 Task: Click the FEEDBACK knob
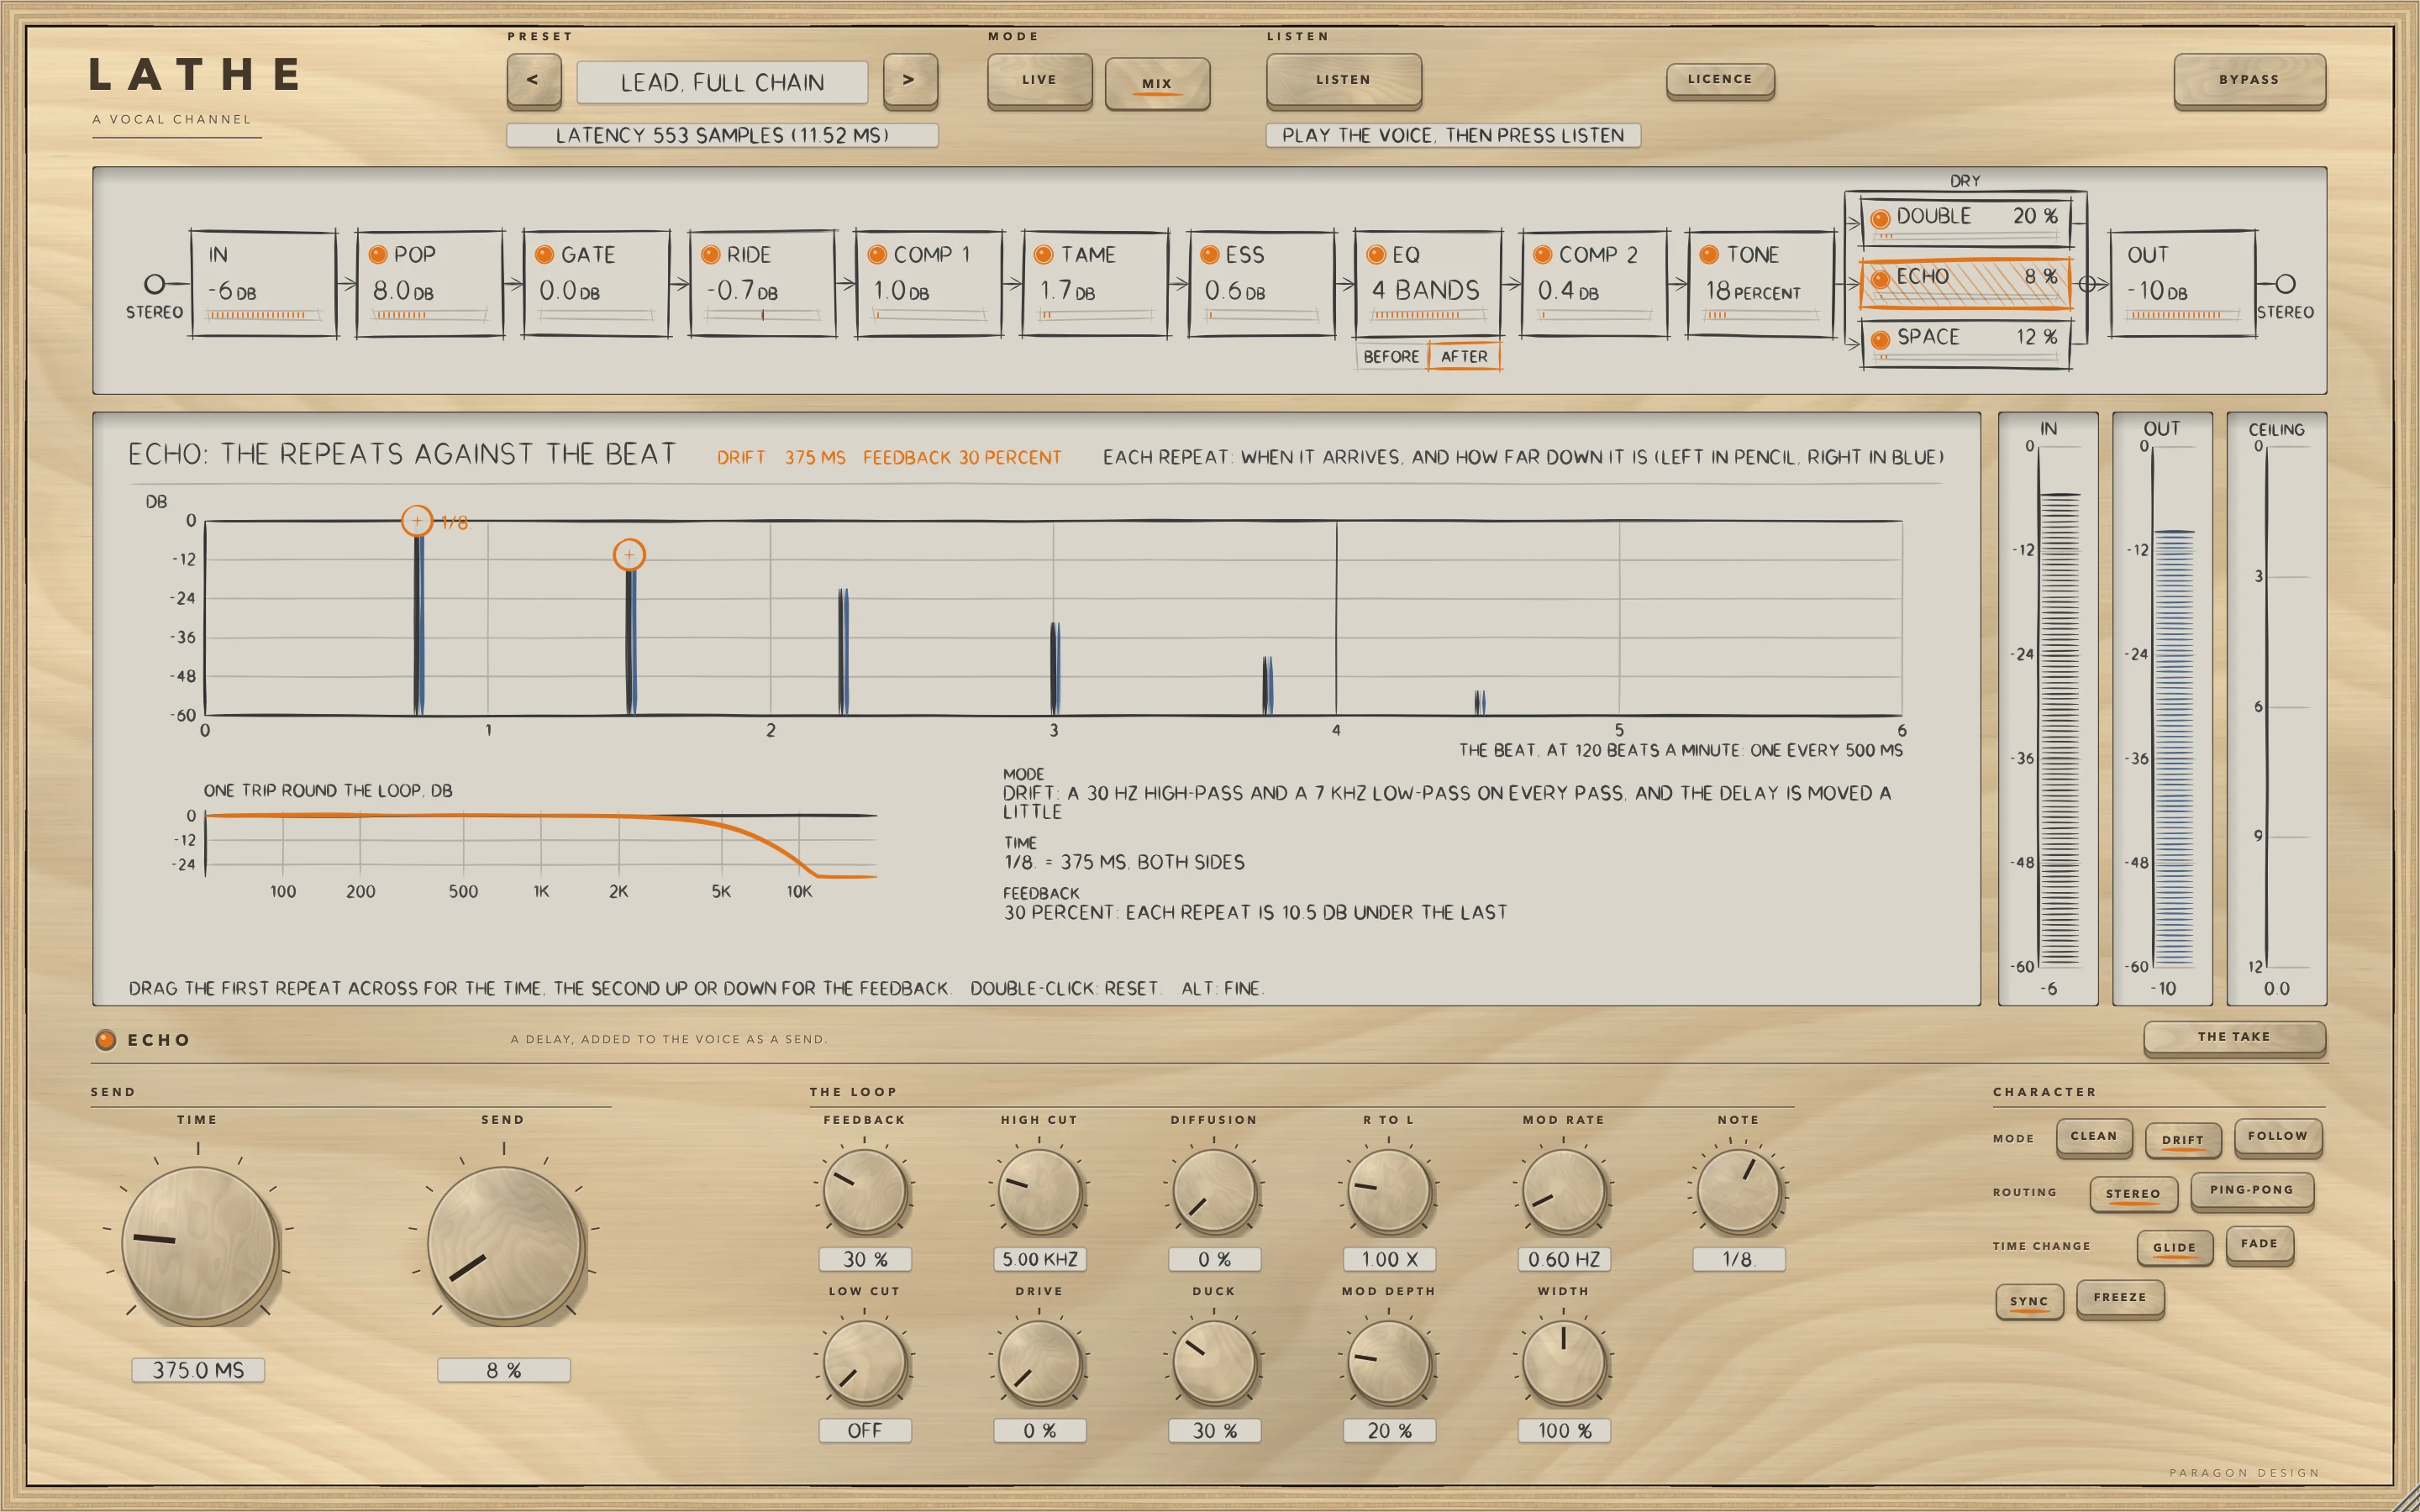[x=864, y=1190]
